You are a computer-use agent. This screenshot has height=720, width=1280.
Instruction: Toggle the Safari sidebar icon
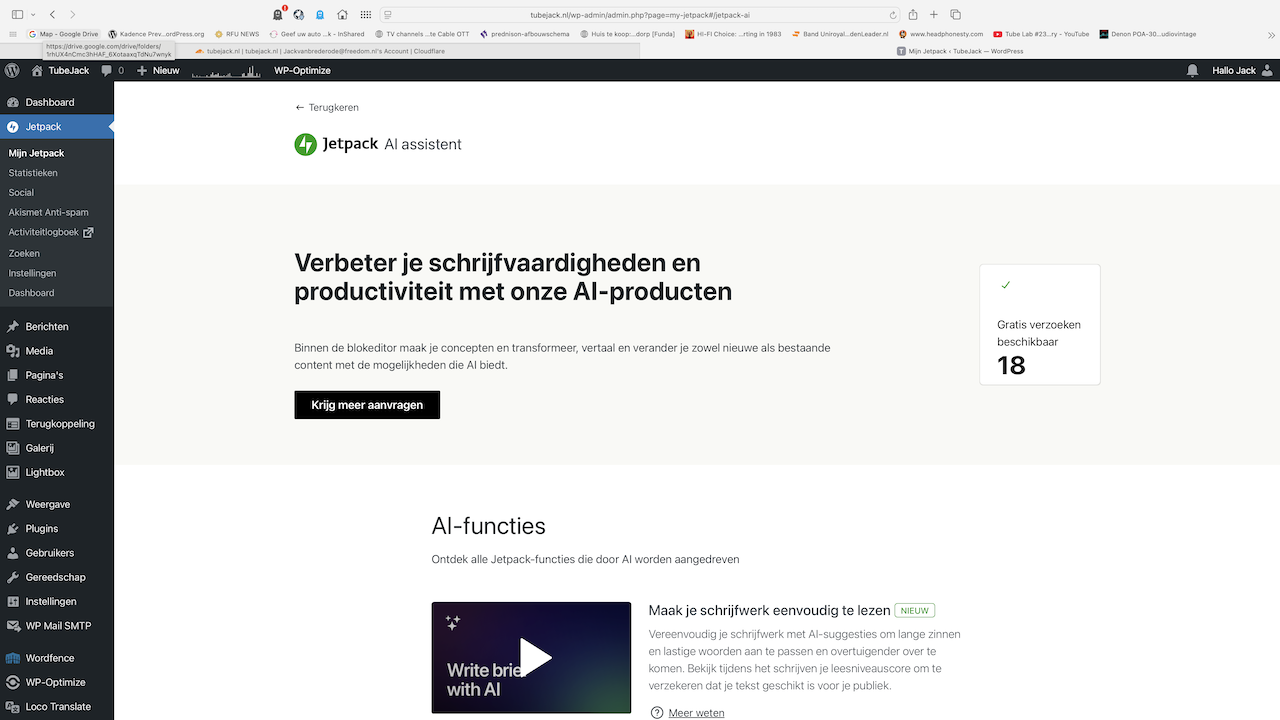tap(17, 15)
